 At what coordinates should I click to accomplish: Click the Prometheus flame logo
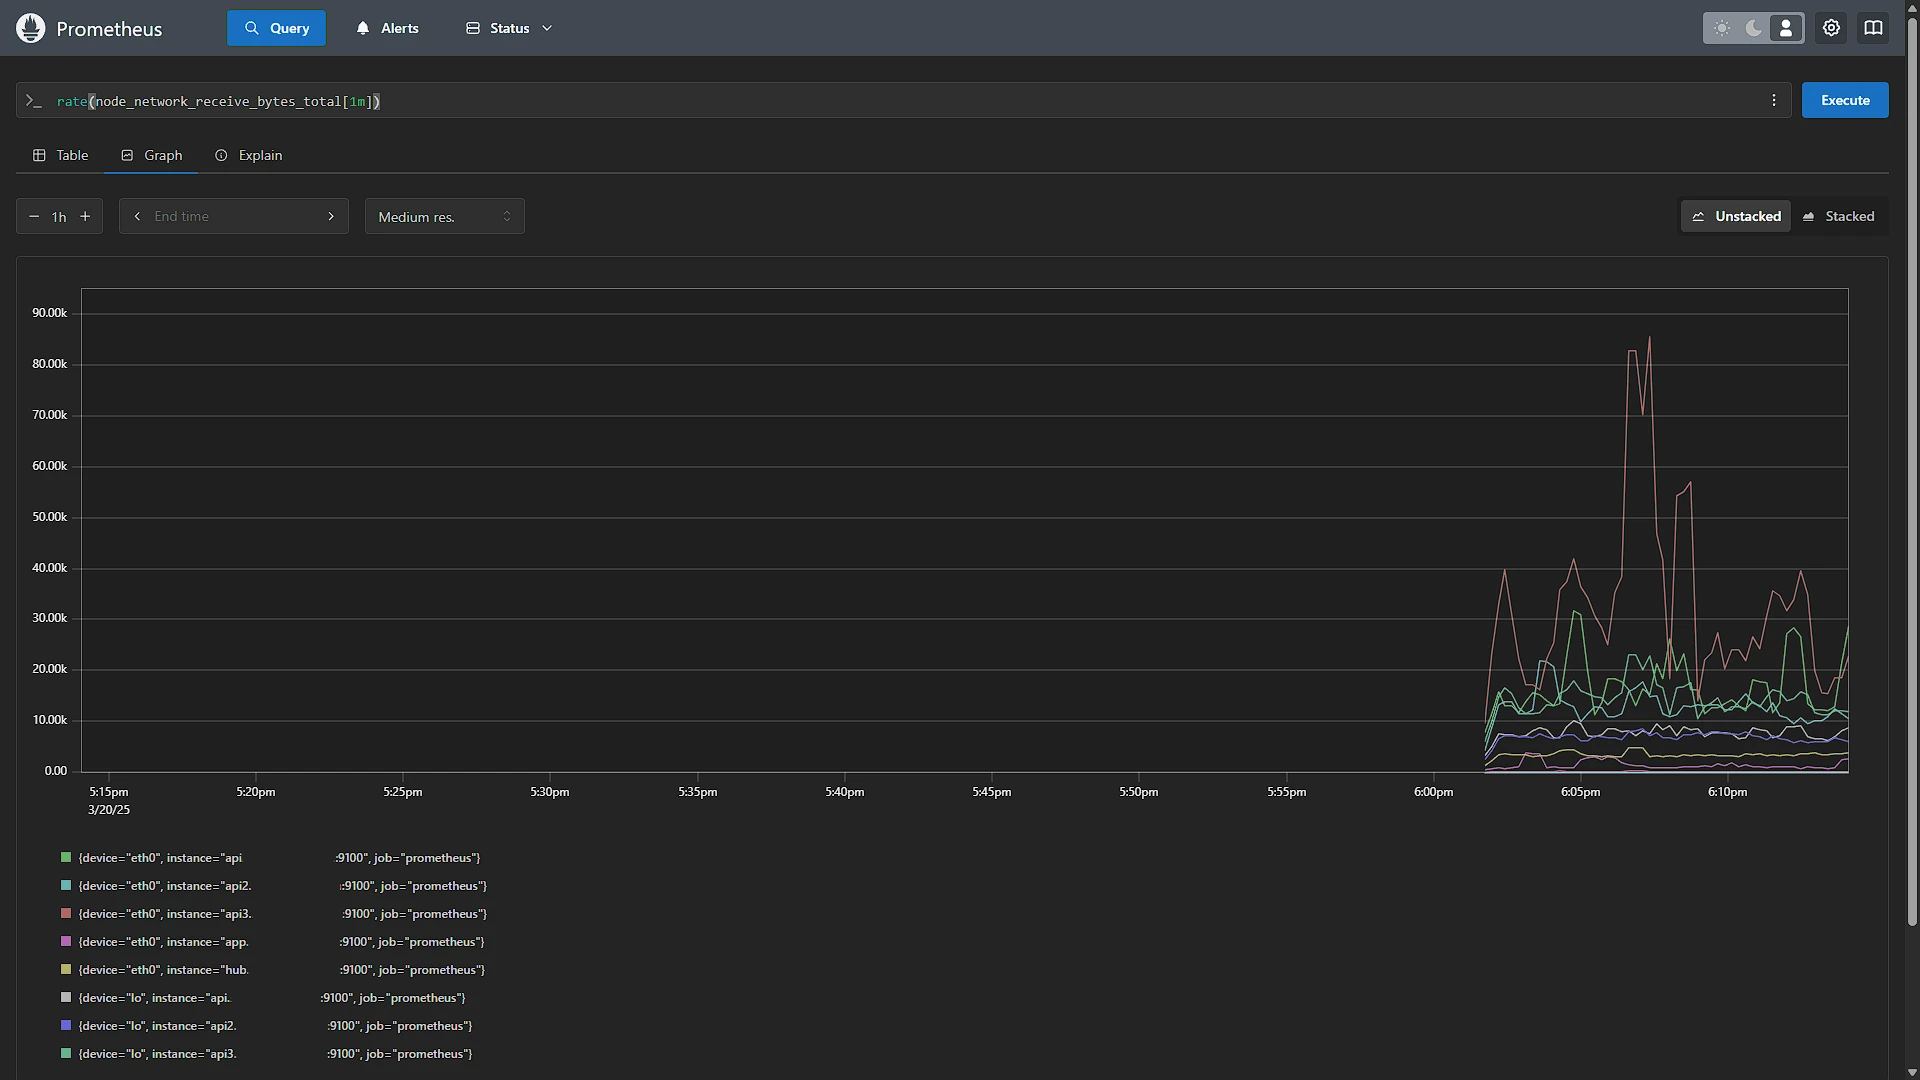coord(31,28)
